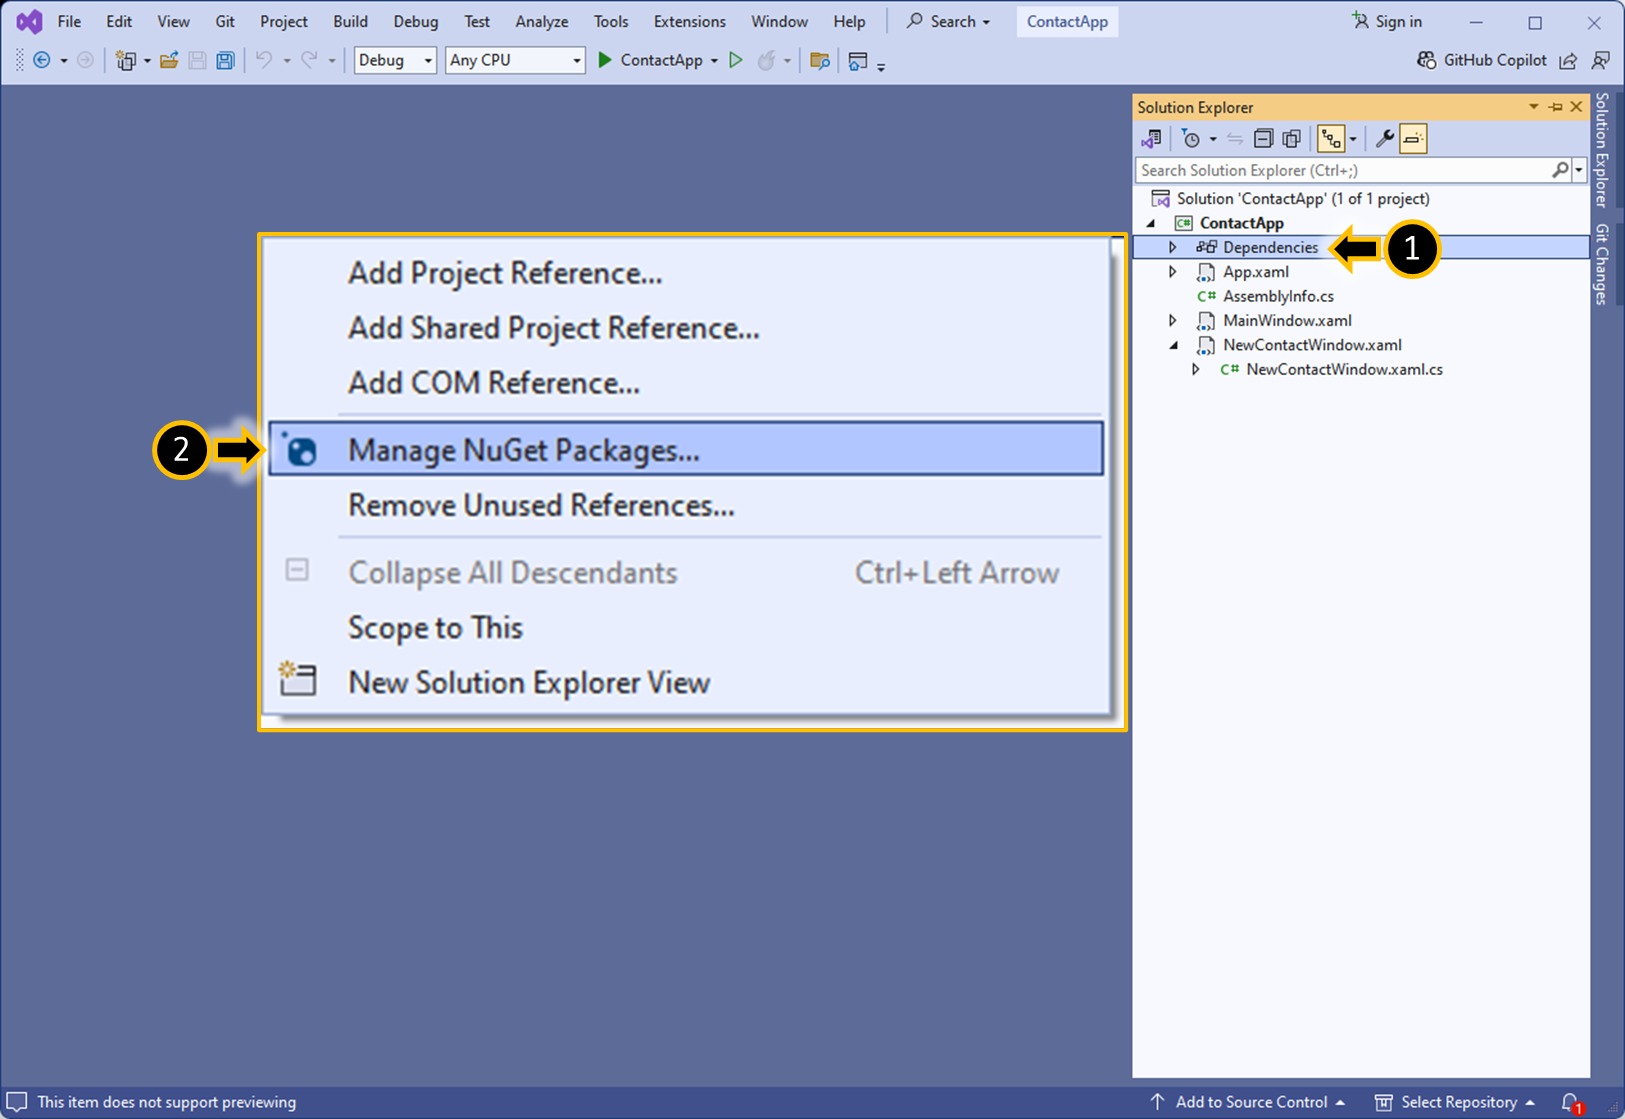Click the Solution Explorer auto-hide pin icon
This screenshot has height=1119, width=1625.
(1555, 106)
